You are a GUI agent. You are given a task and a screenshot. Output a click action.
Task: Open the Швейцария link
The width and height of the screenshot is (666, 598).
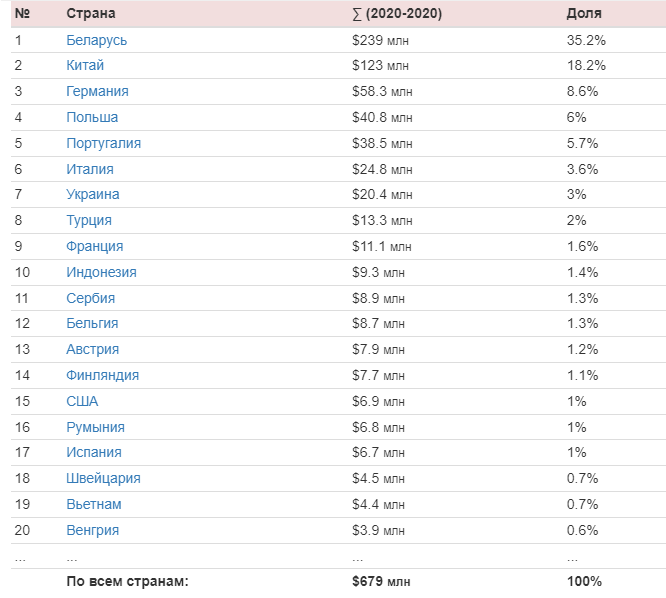103,478
